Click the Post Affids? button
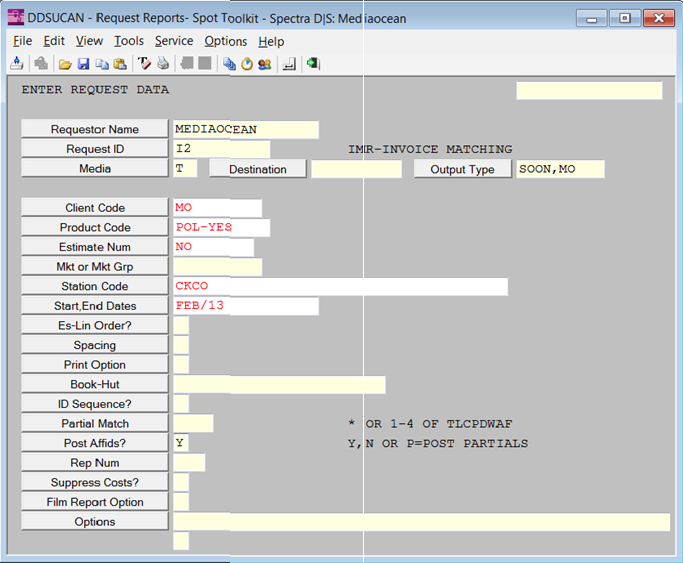The width and height of the screenshot is (683, 563). click(95, 443)
